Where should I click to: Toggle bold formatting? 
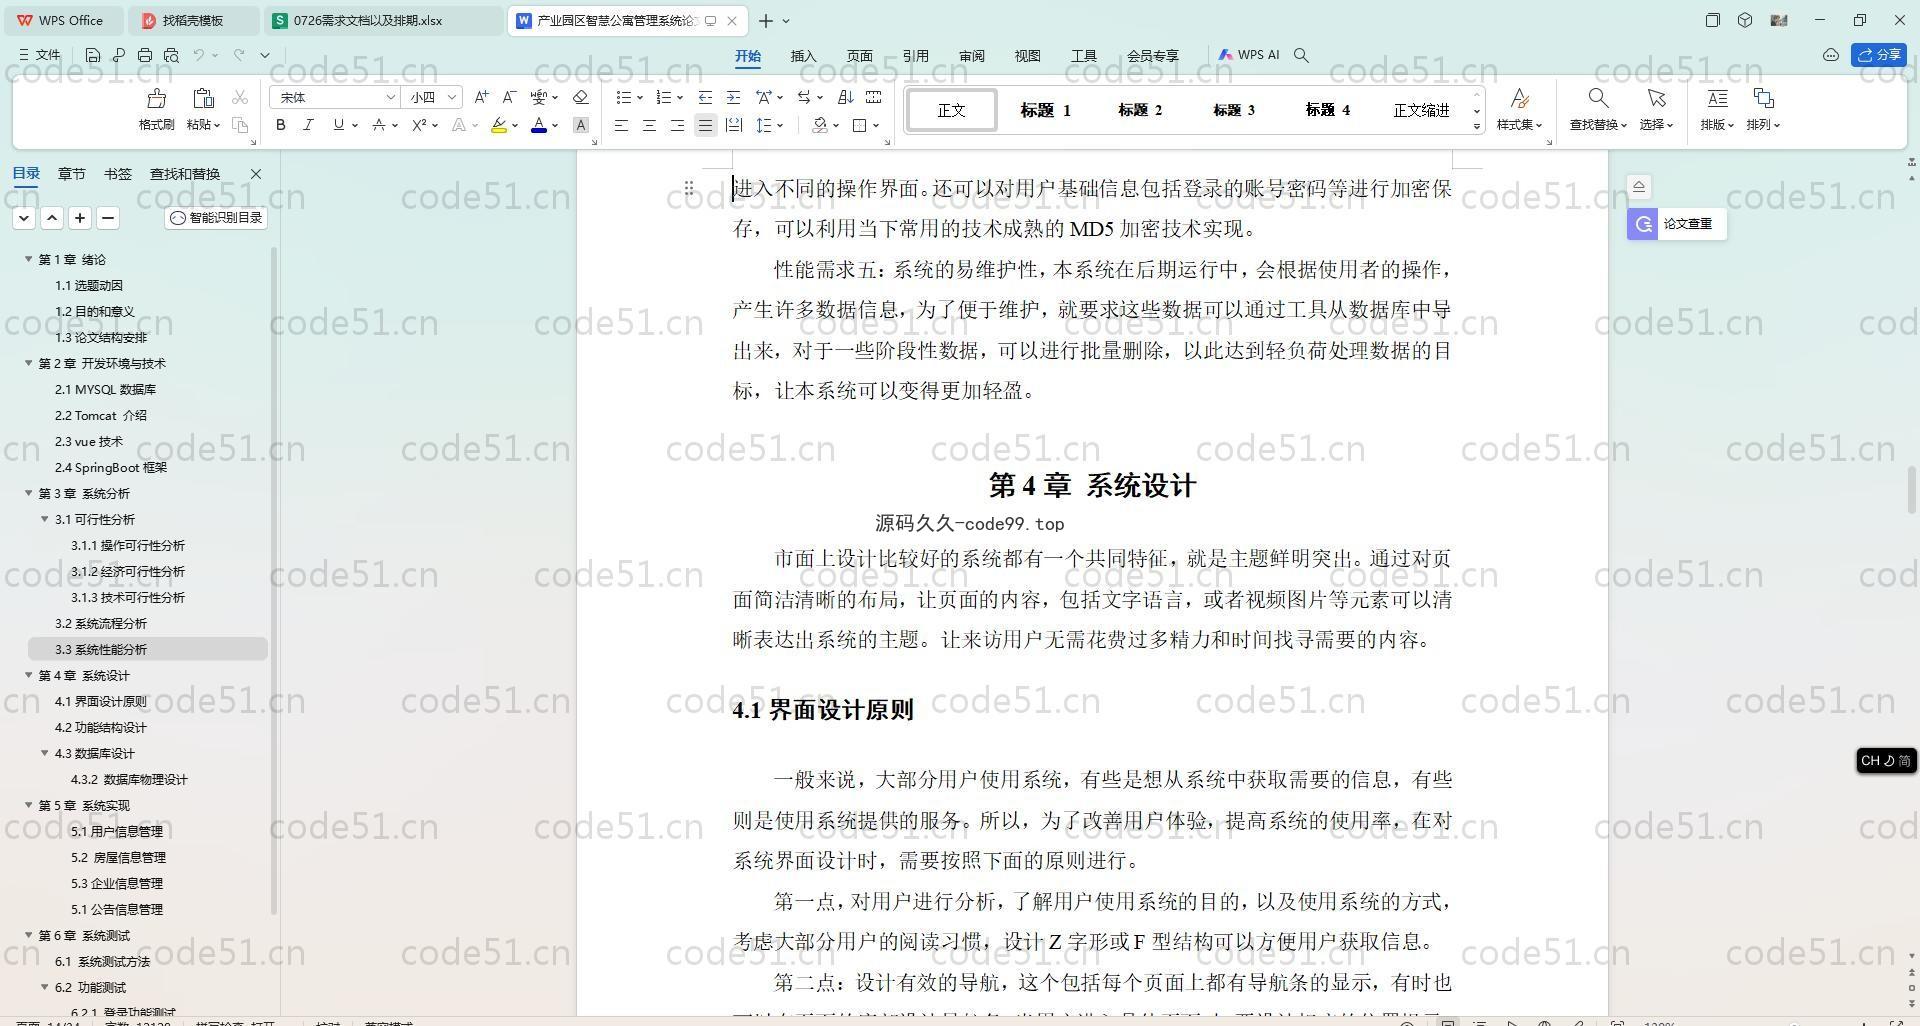(281, 125)
